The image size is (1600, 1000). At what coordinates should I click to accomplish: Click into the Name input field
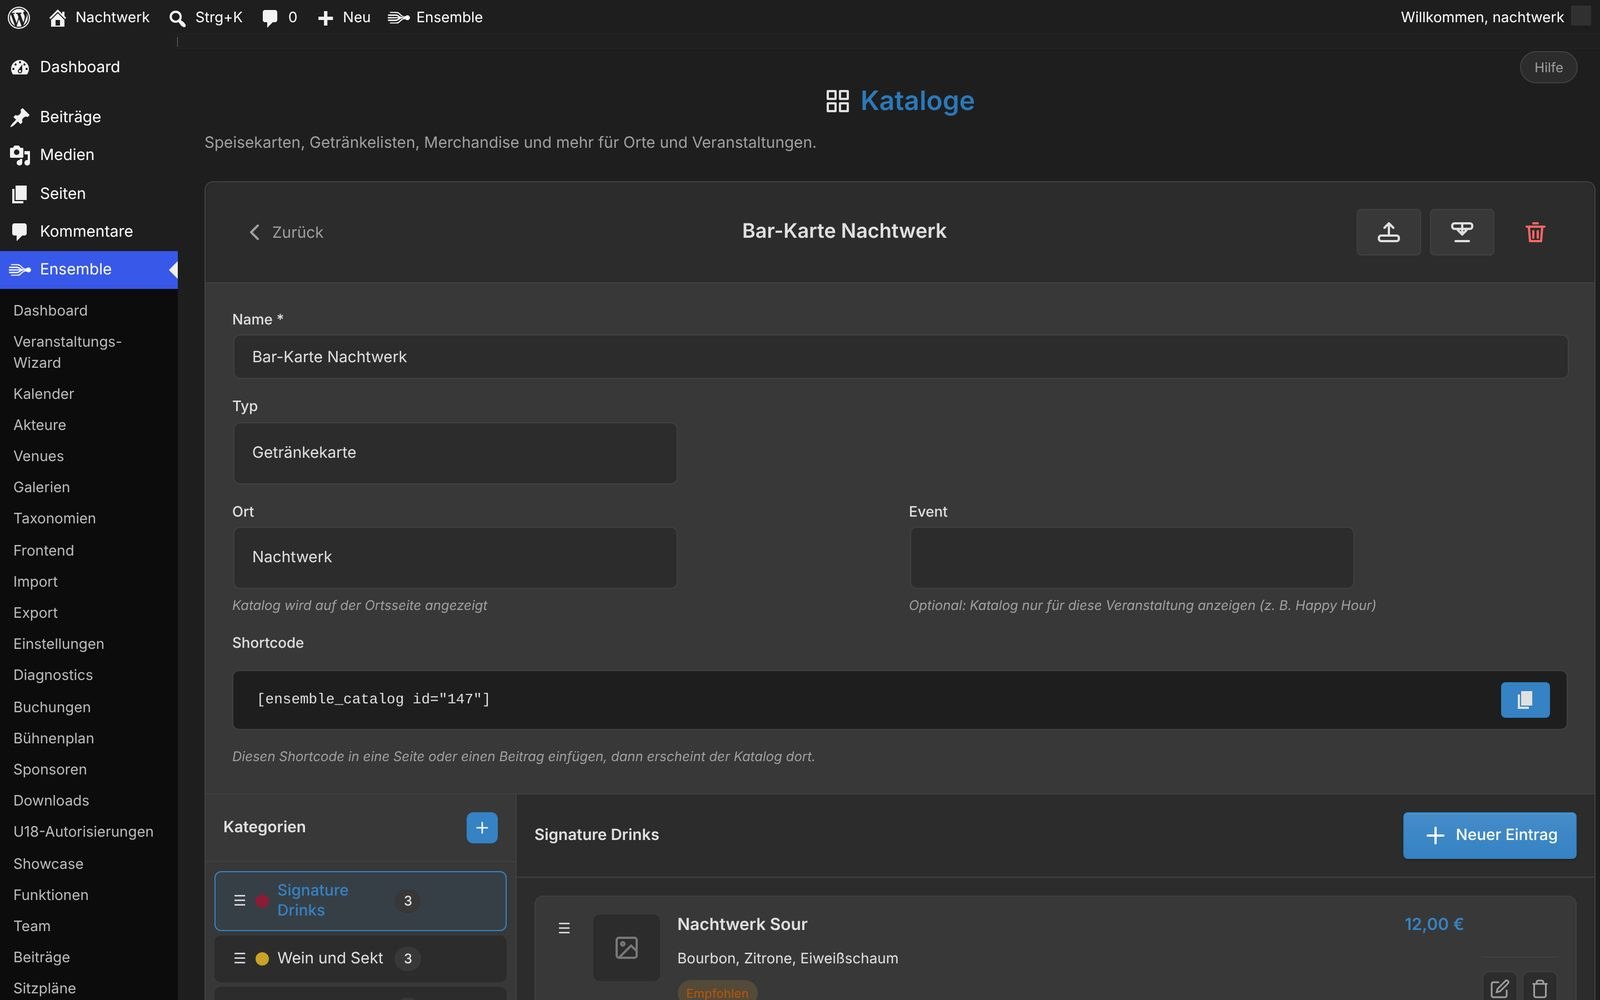click(900, 357)
